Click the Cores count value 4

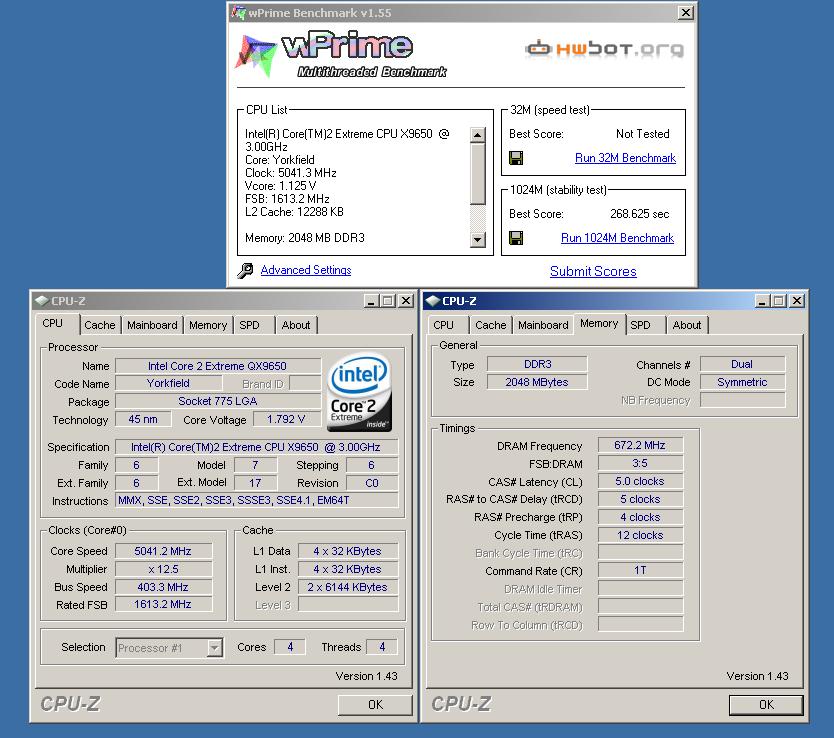290,647
